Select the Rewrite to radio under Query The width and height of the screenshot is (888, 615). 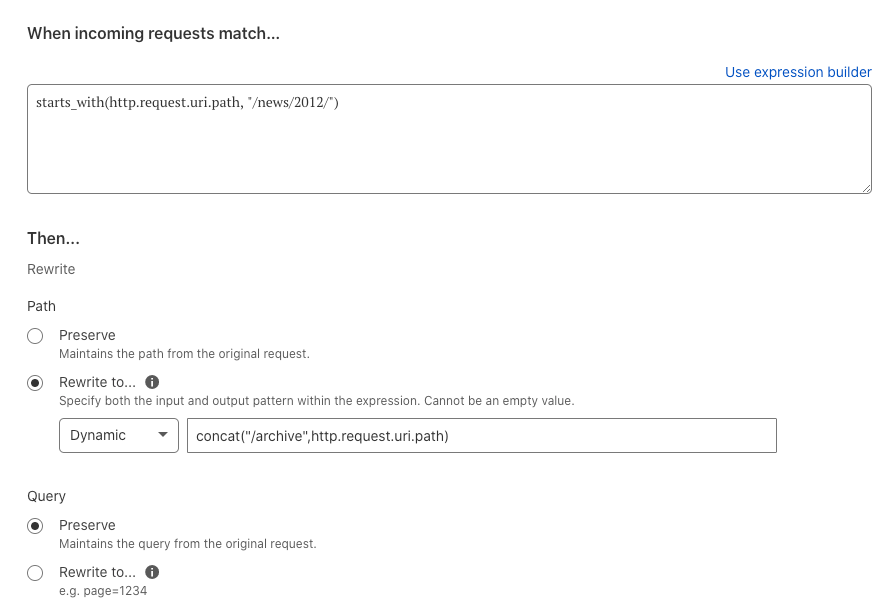coord(35,573)
